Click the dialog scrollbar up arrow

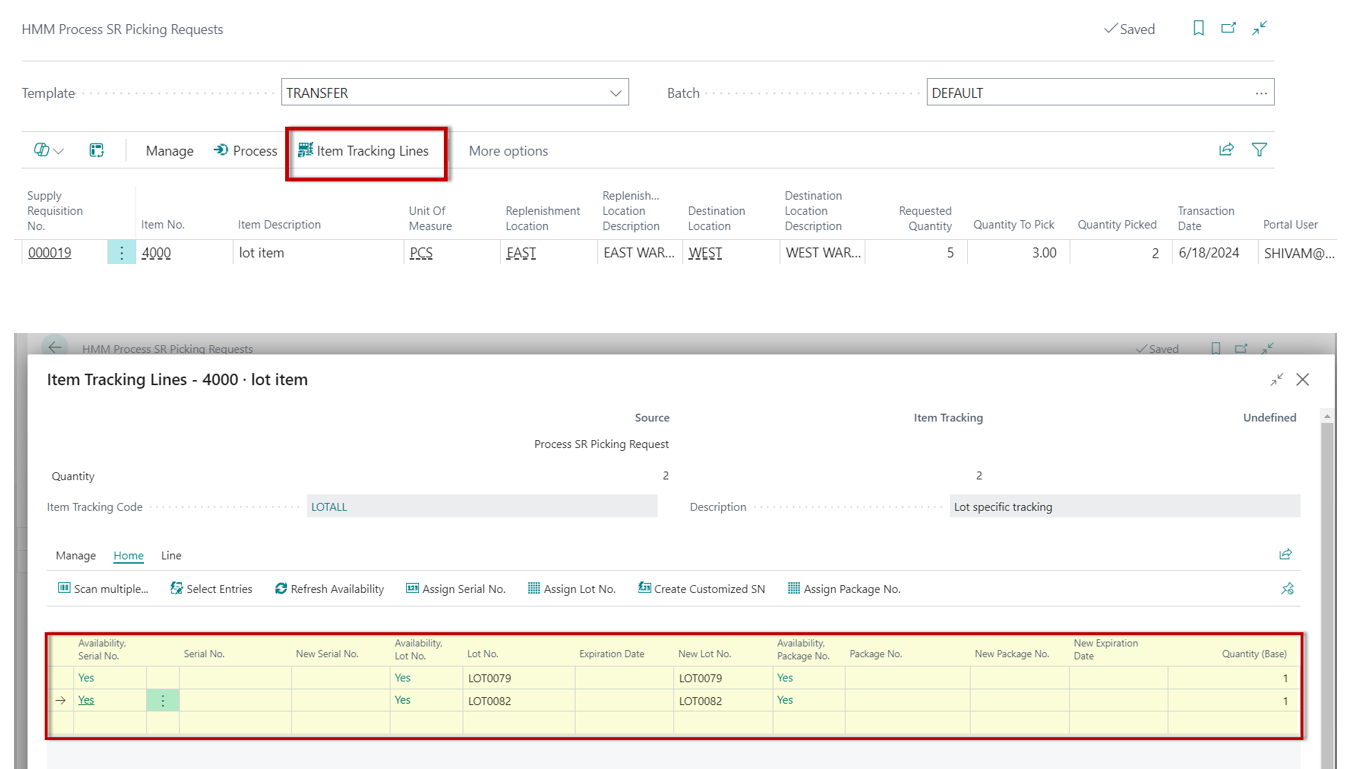pyautogui.click(x=1327, y=416)
